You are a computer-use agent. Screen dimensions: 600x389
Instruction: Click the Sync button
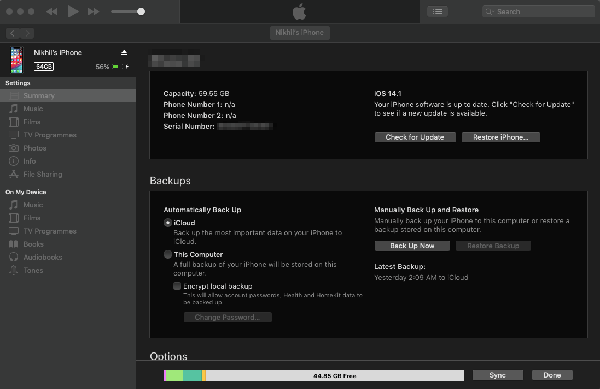coord(497,375)
